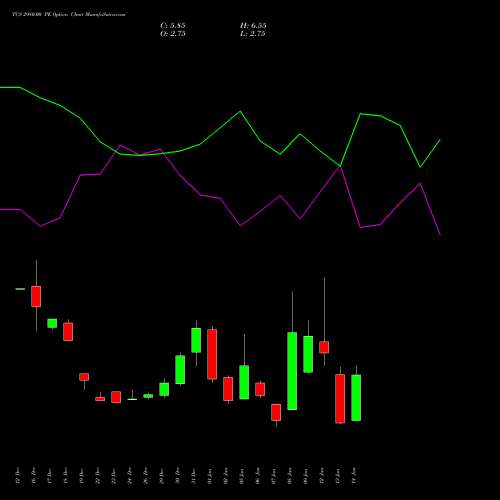Click the red candle above 07 Jan
500x500 pixels.
(276, 412)
